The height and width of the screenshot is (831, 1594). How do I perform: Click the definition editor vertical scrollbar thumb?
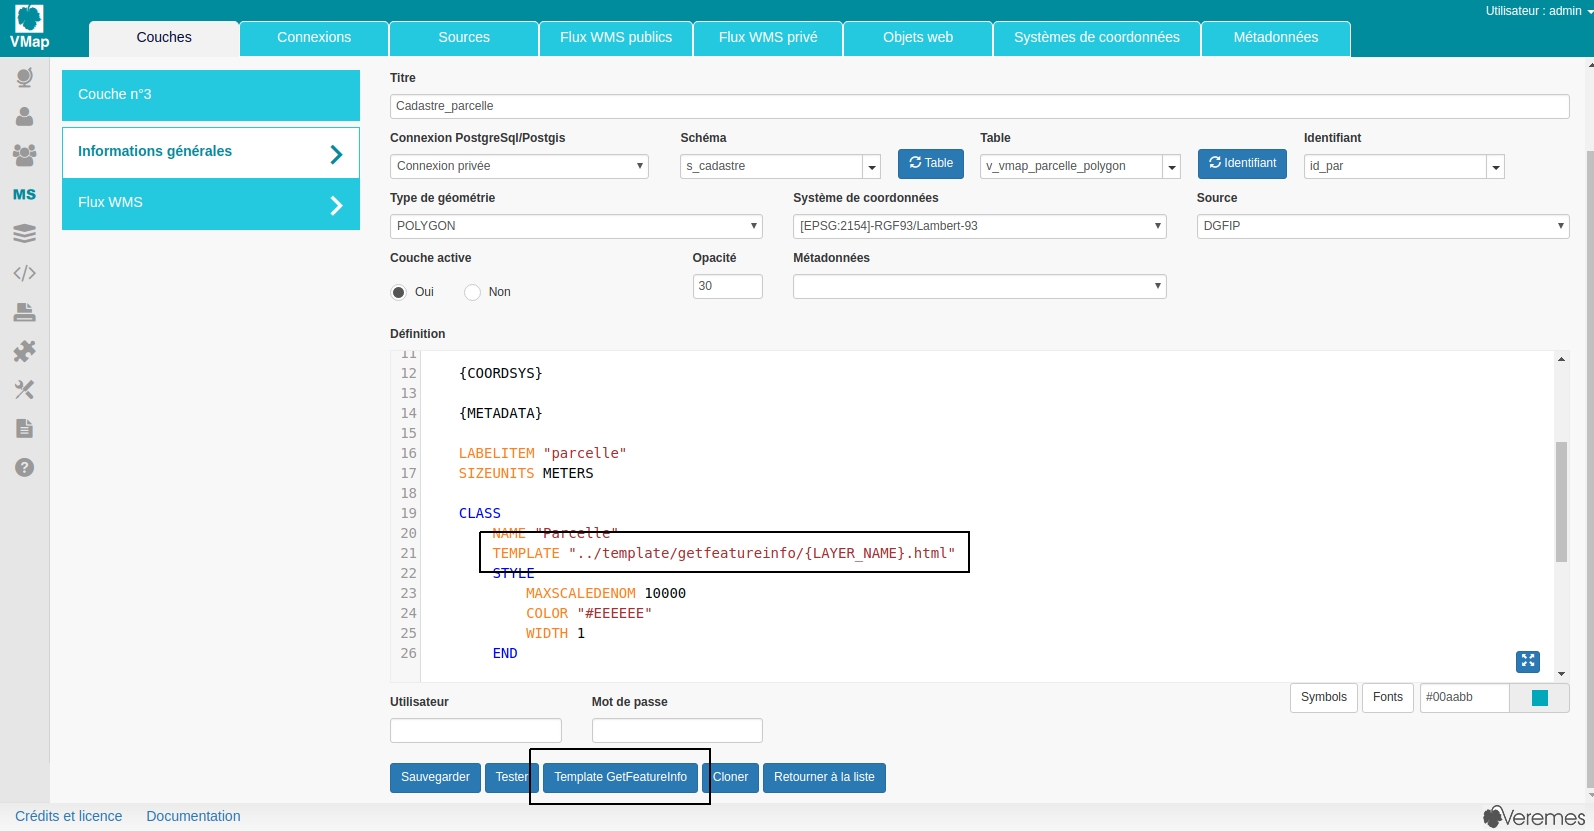pyautogui.click(x=1561, y=502)
